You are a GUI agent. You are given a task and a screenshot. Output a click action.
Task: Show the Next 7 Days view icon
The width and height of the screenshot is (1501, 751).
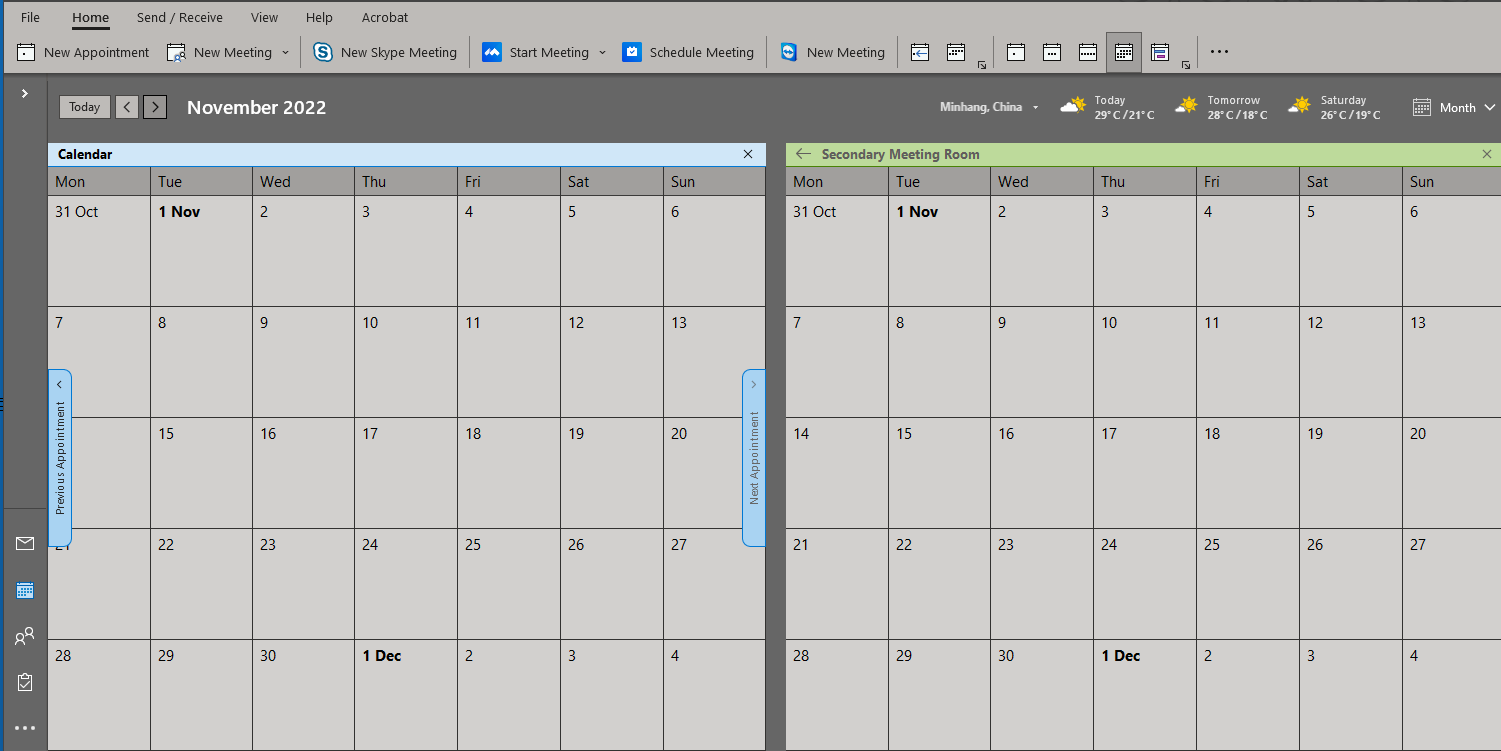[x=956, y=52]
